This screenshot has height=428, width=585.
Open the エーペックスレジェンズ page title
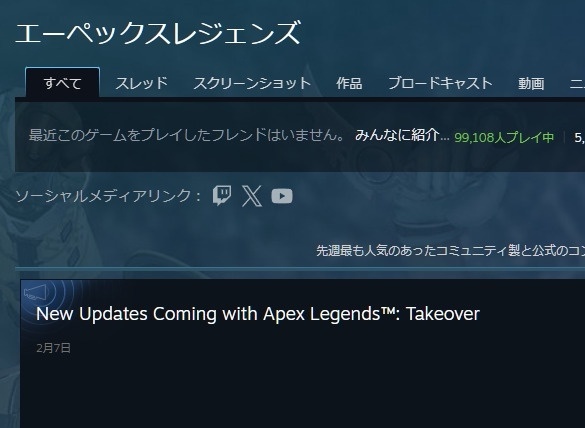point(158,33)
